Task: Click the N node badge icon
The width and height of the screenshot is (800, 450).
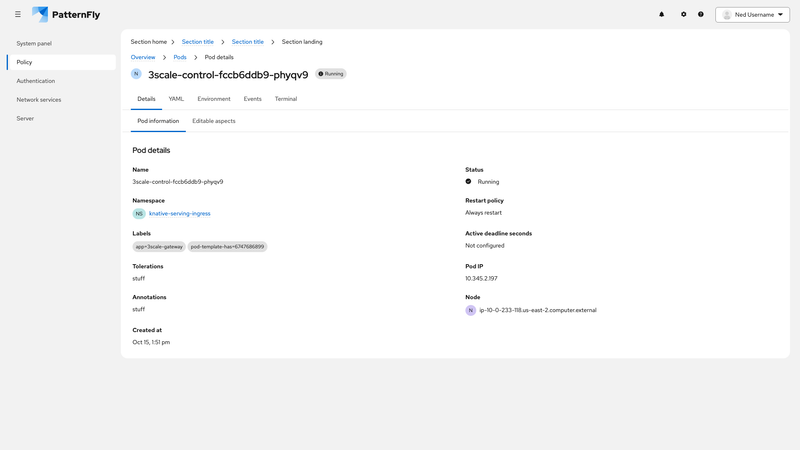Action: click(470, 310)
